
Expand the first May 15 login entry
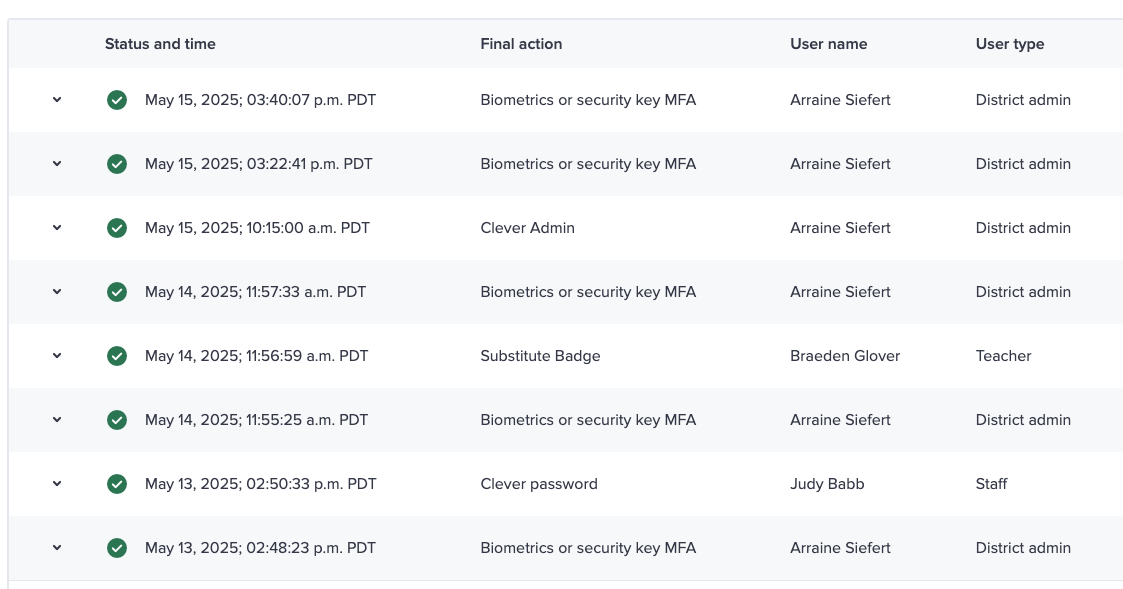point(57,100)
